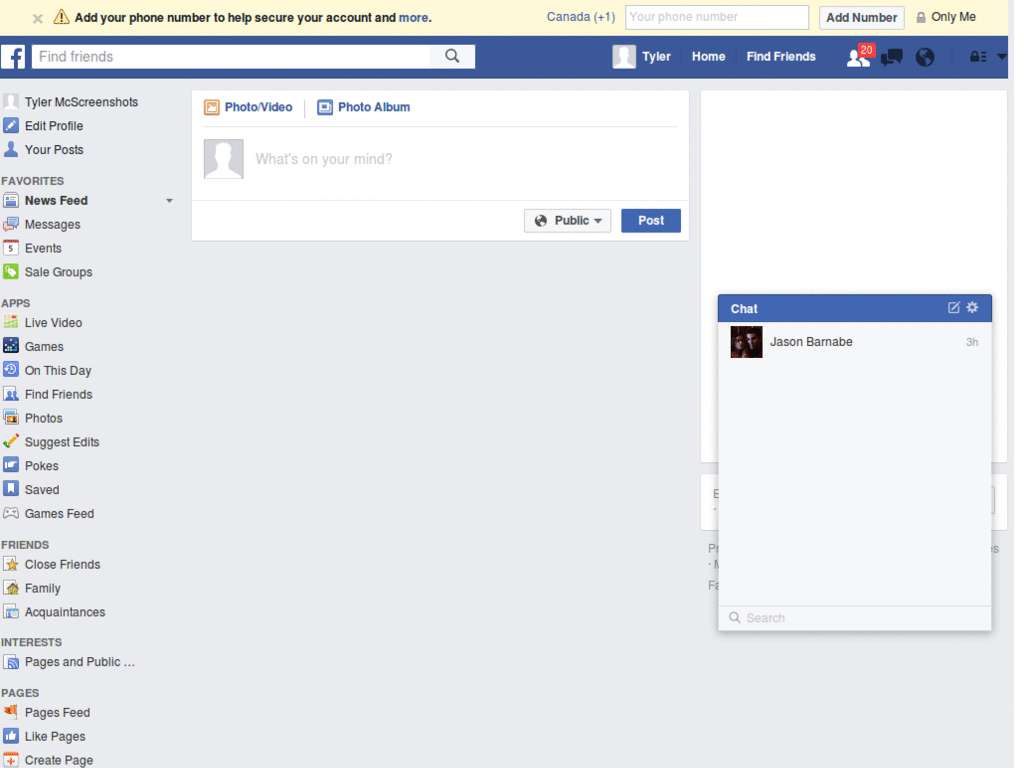Viewport: 1024px width, 768px height.
Task: Open friend requests icon with 20 badge
Action: [x=859, y=57]
